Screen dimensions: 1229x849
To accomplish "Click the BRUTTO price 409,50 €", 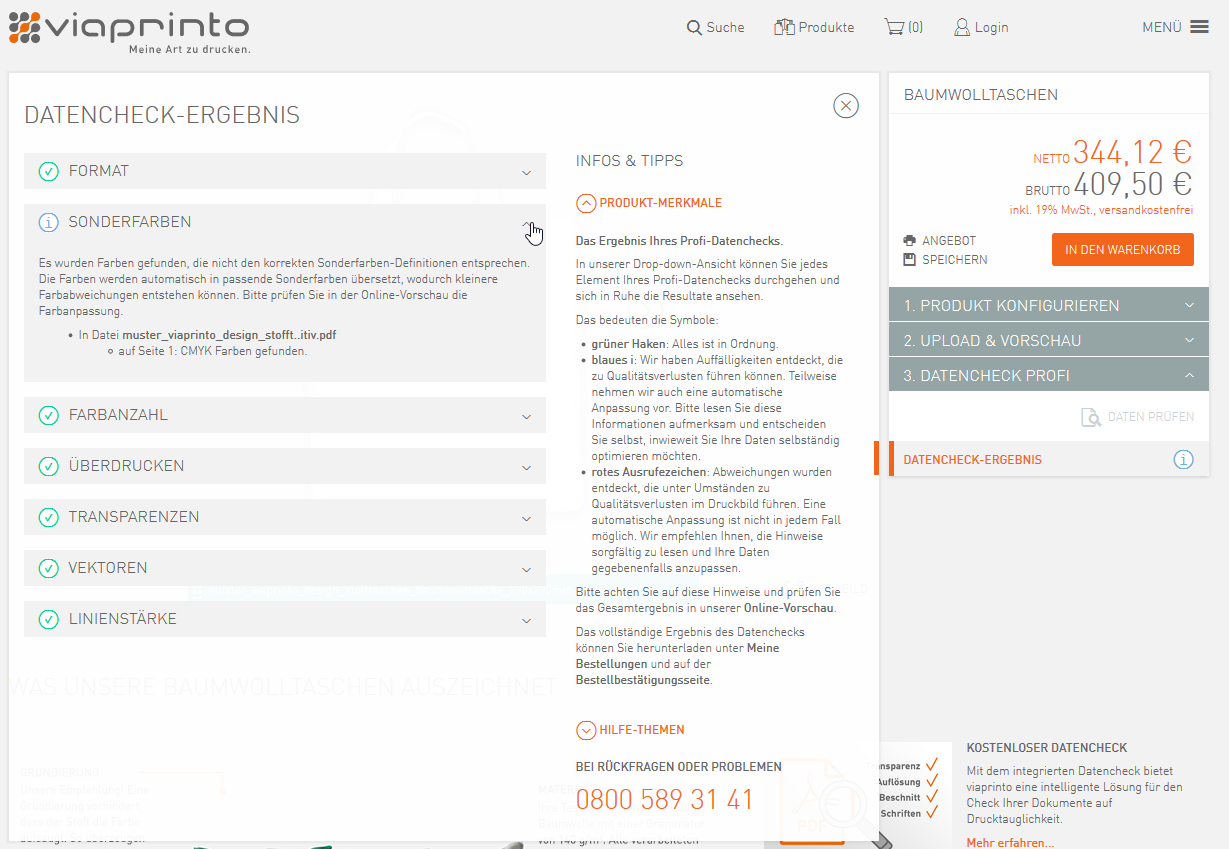I will point(1133,184).
